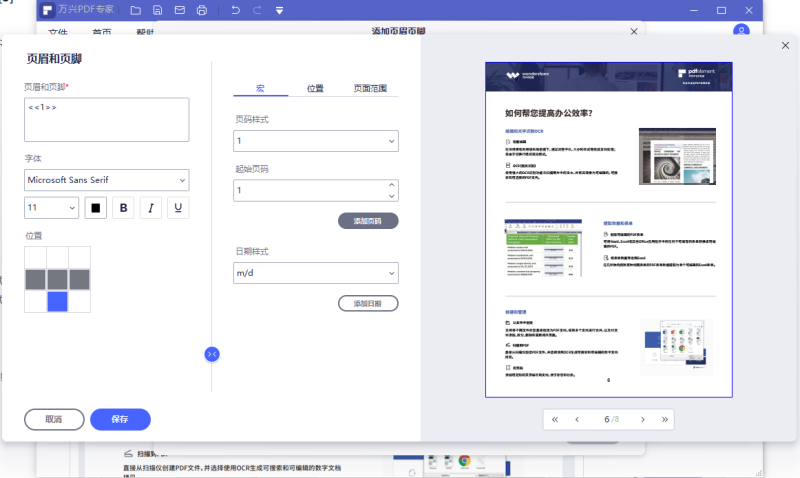The height and width of the screenshot is (478, 800).
Task: Switch to the 位置 tab
Action: [315, 88]
